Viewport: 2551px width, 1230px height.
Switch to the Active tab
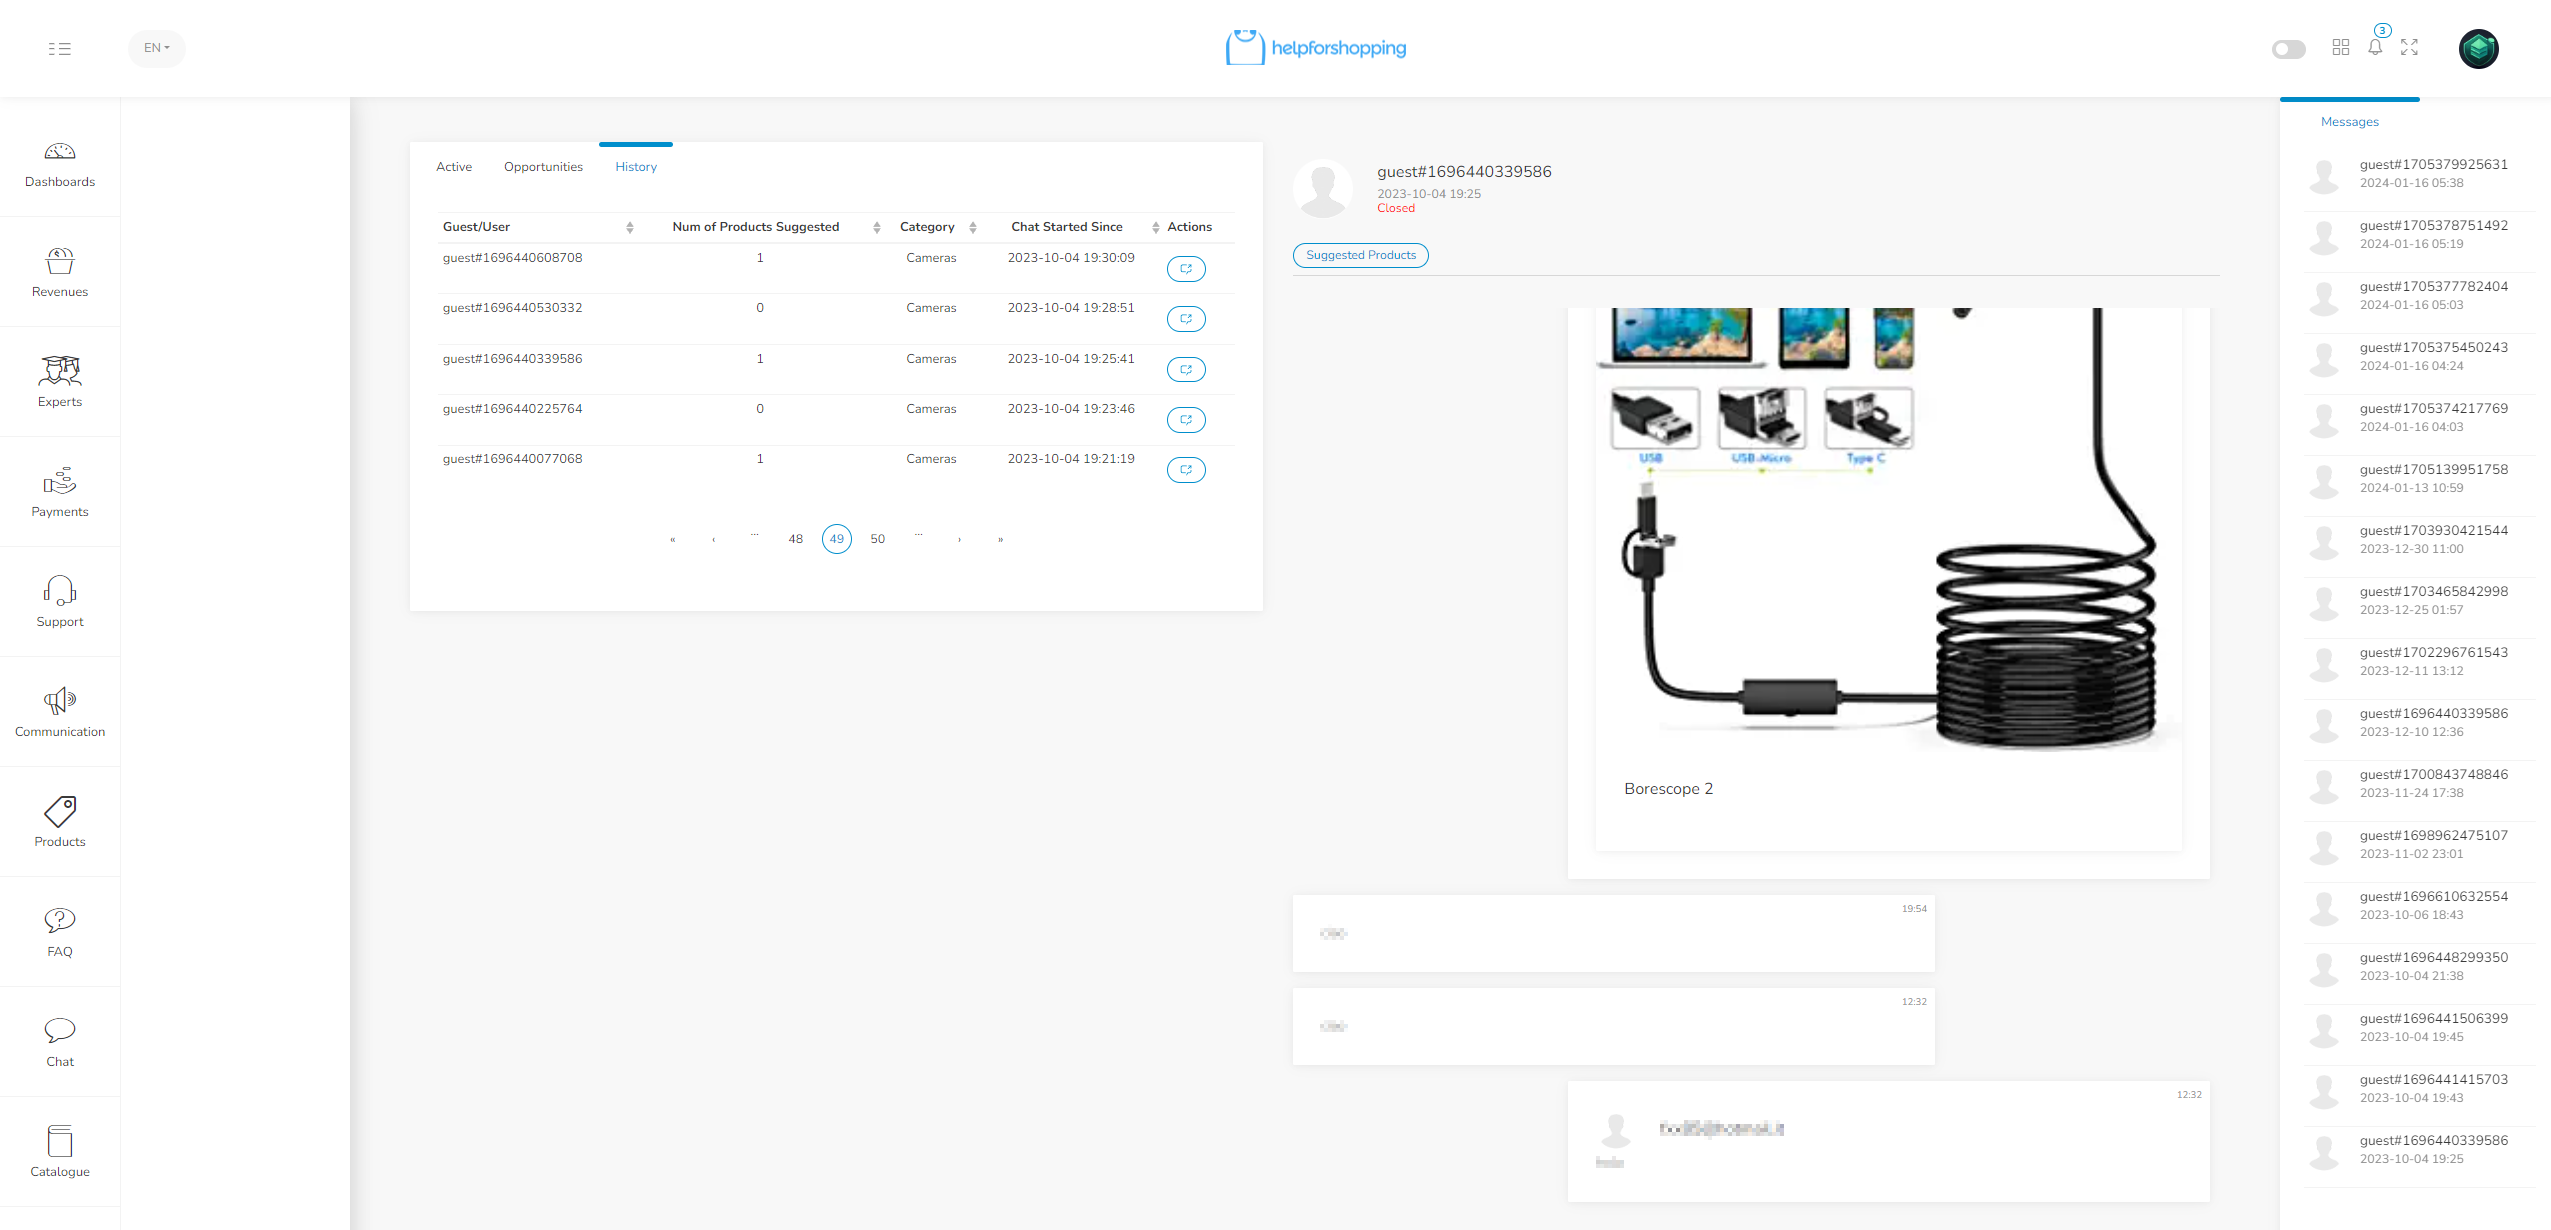click(x=454, y=167)
